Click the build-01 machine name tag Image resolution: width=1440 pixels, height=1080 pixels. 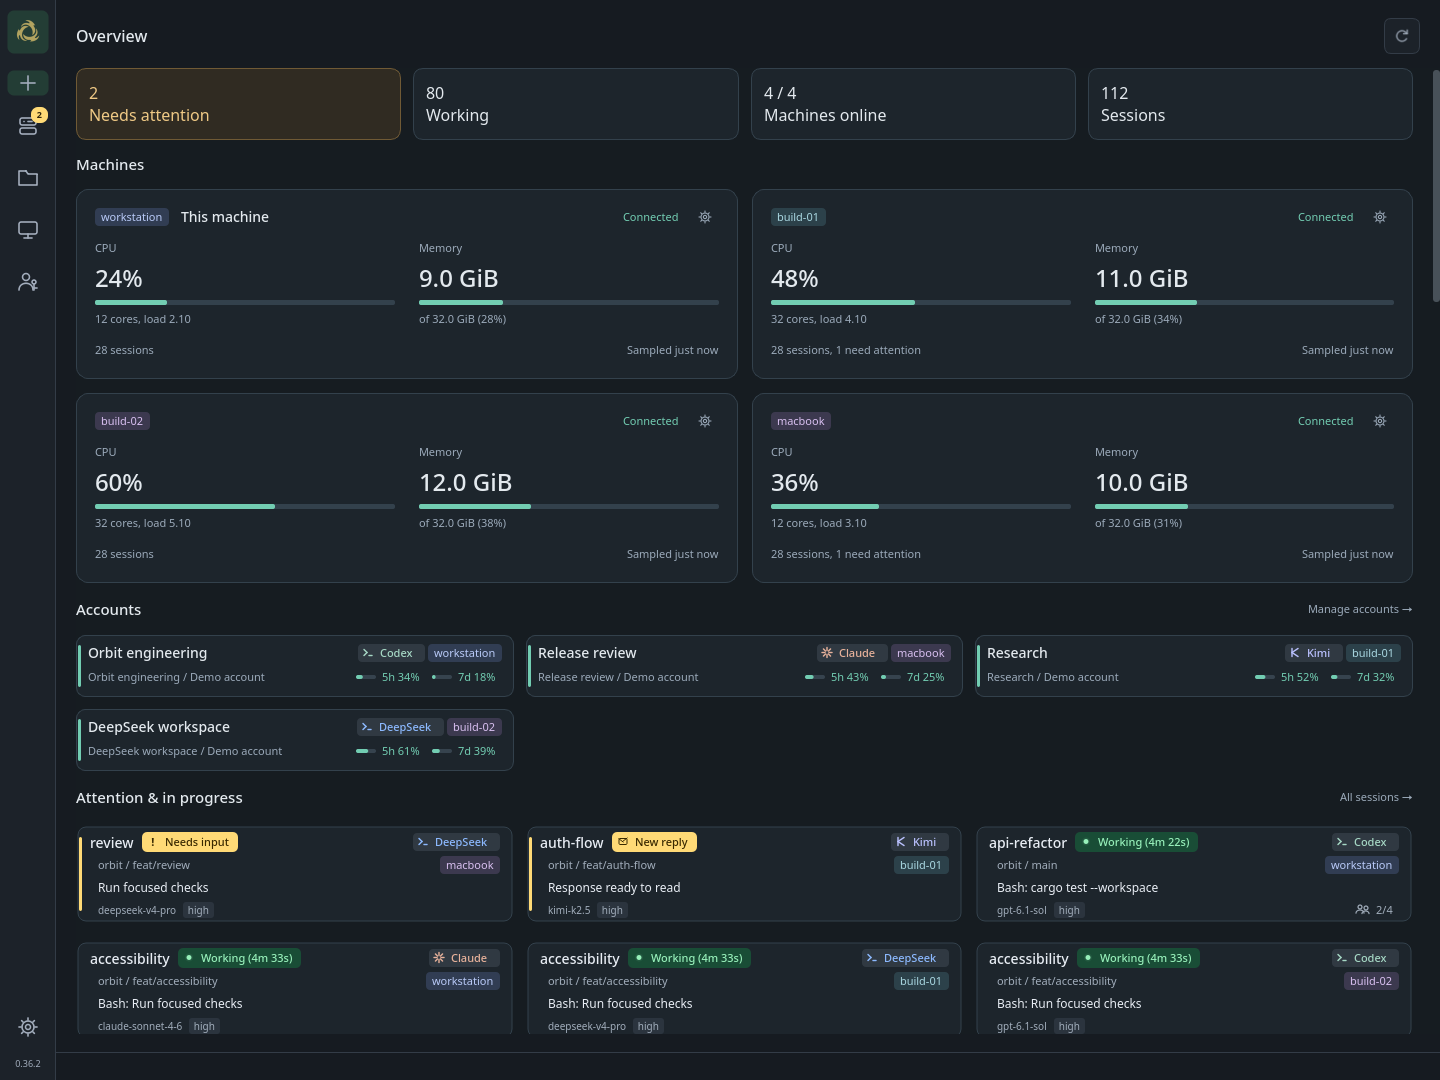[798, 217]
